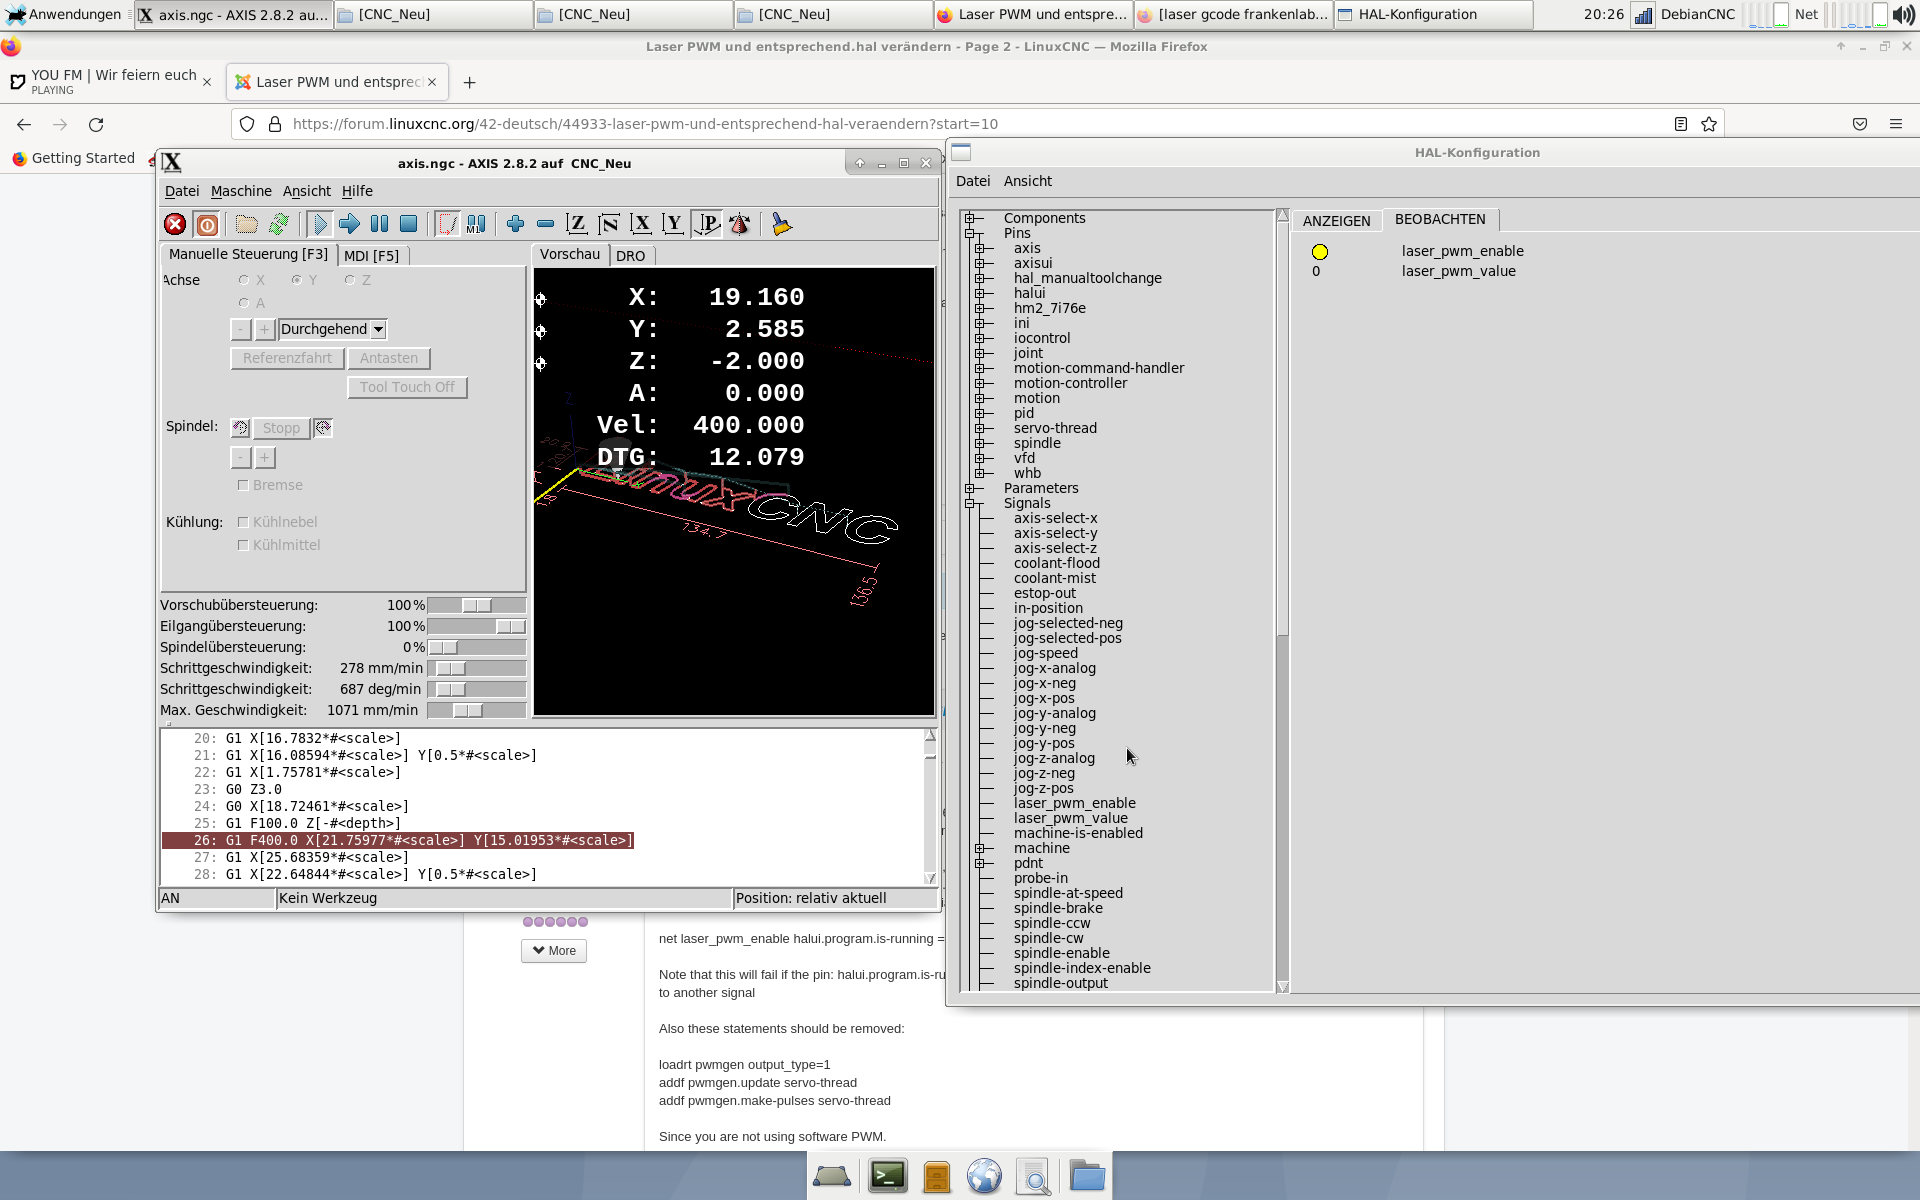Expand the Parameters tree node
Image resolution: width=1920 pixels, height=1200 pixels.
pos(970,488)
